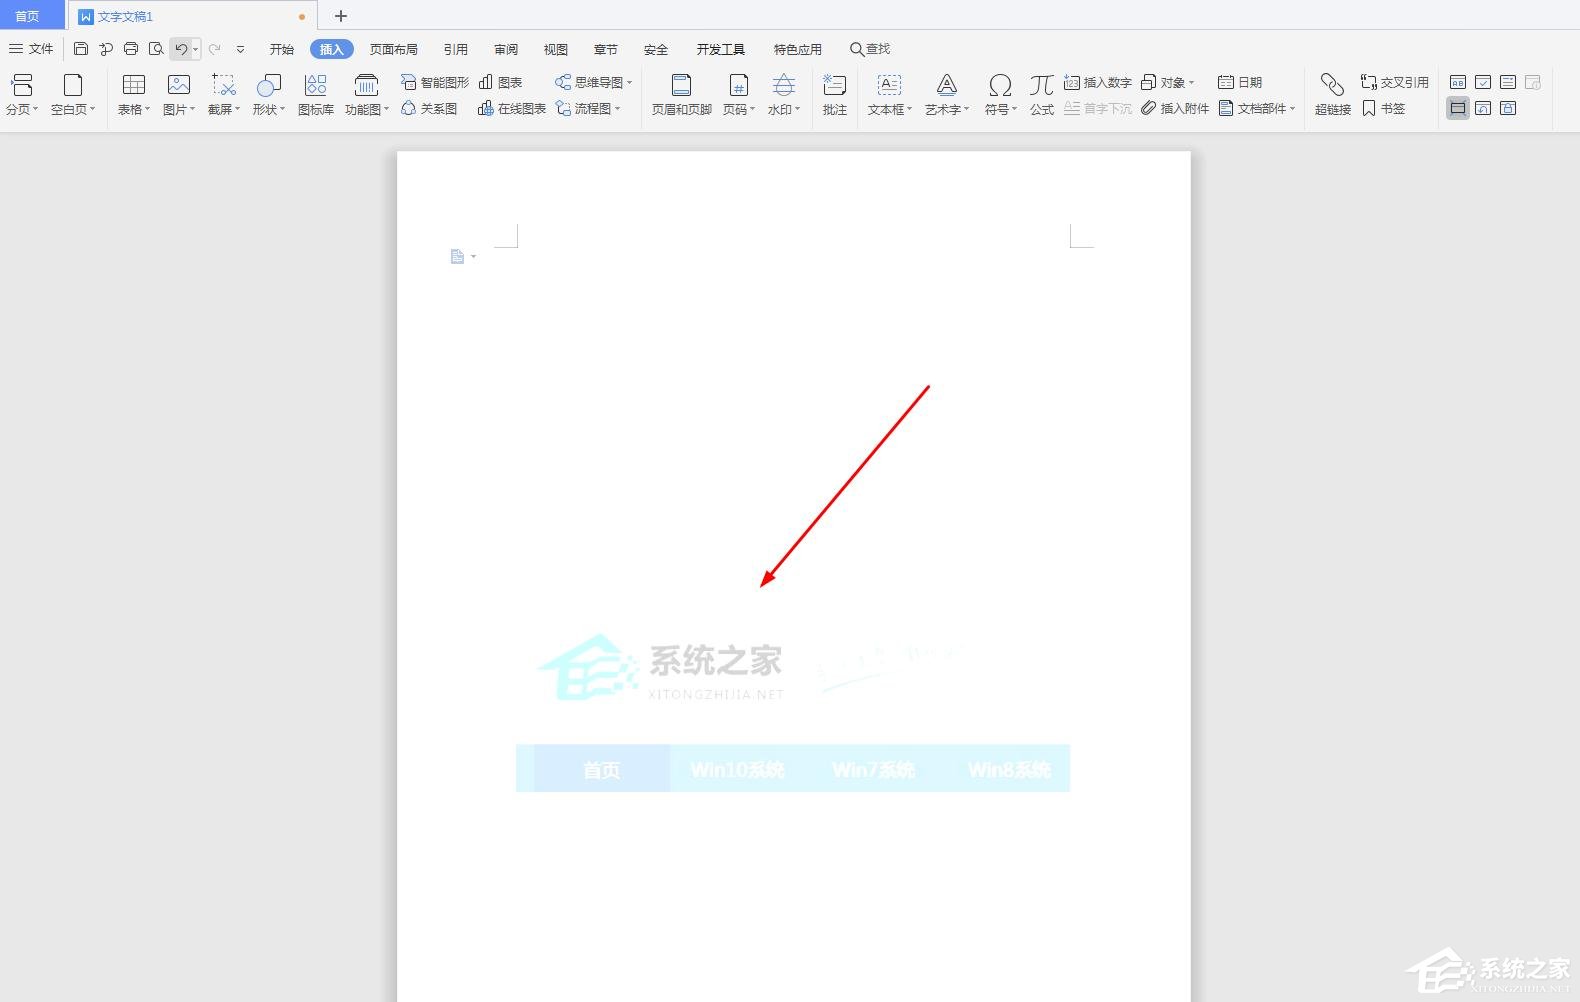Screen dimensions: 1580x1002
Task: Click the header and footer (页眉和页脚) icon
Action: 681,95
